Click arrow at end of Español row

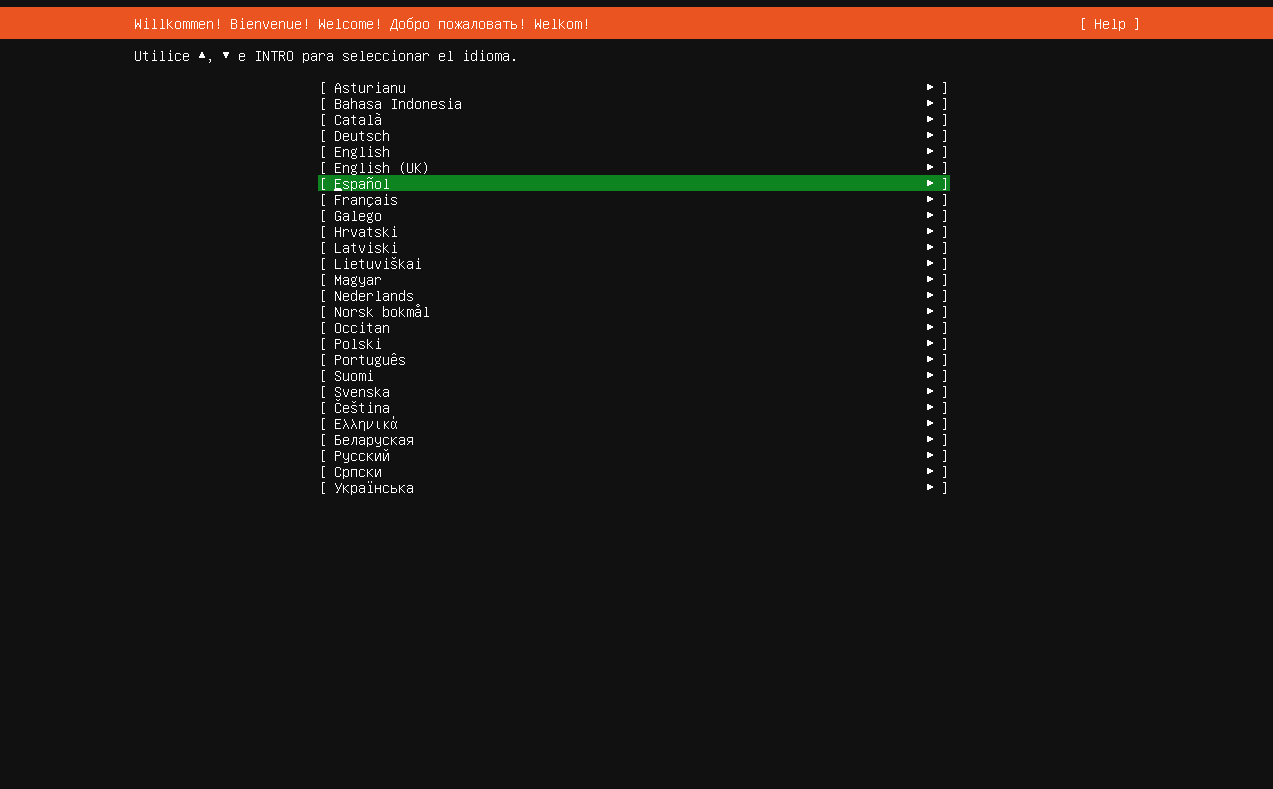click(x=930, y=183)
